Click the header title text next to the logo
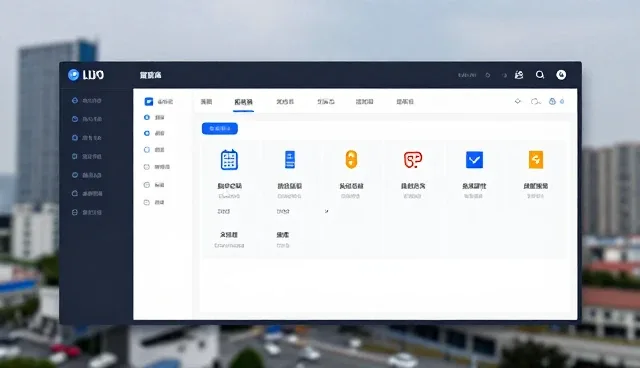640x368 pixels. [x=151, y=75]
